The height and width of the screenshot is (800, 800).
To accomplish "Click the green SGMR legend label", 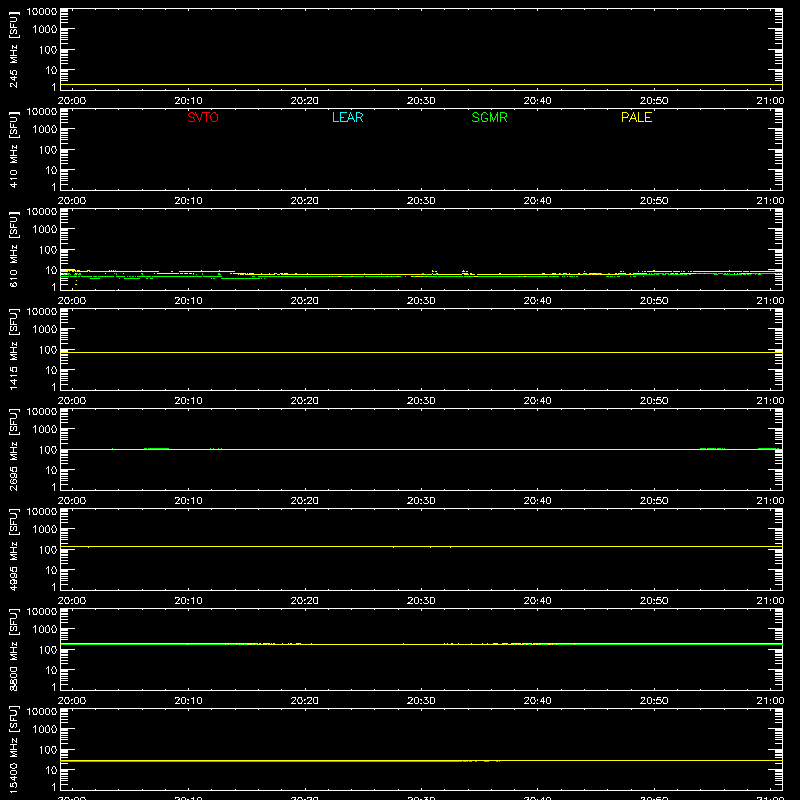I will (489, 117).
